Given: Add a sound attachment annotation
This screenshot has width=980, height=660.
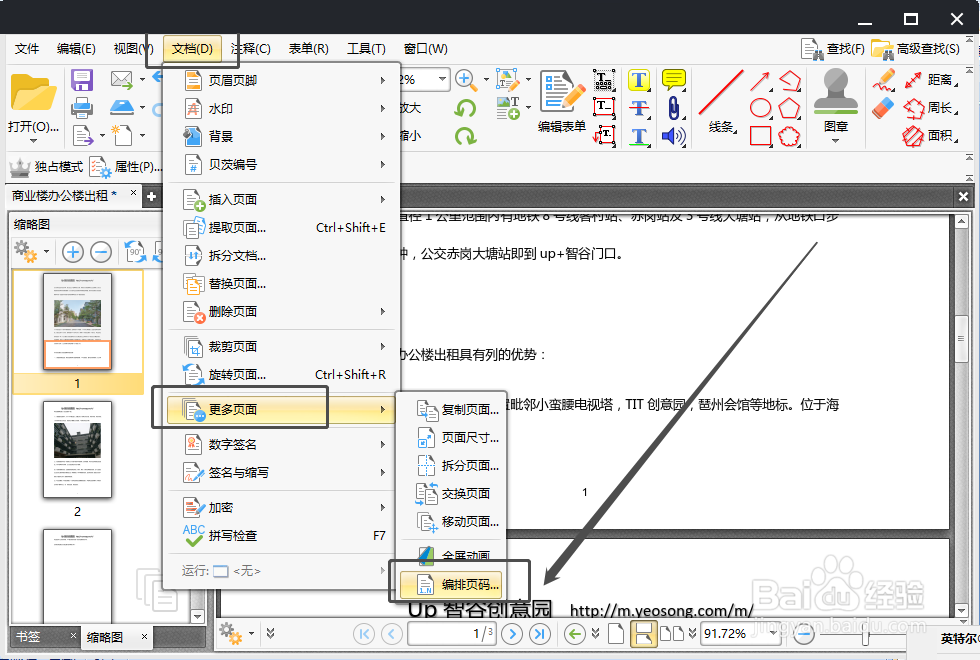Looking at the screenshot, I should (672, 135).
